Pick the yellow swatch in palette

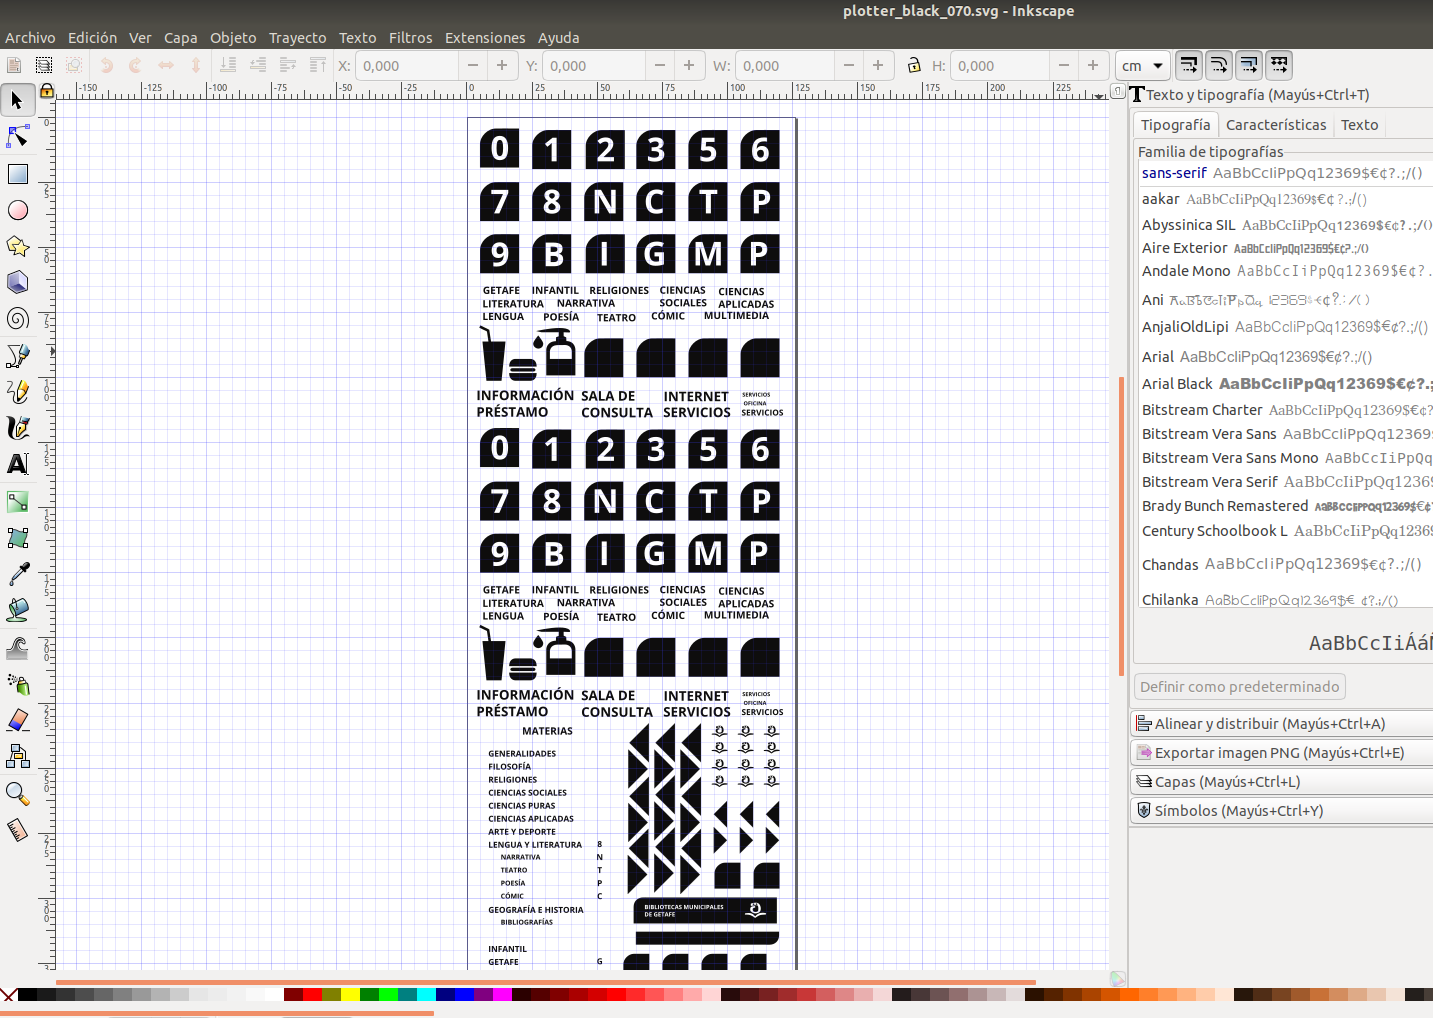(350, 995)
